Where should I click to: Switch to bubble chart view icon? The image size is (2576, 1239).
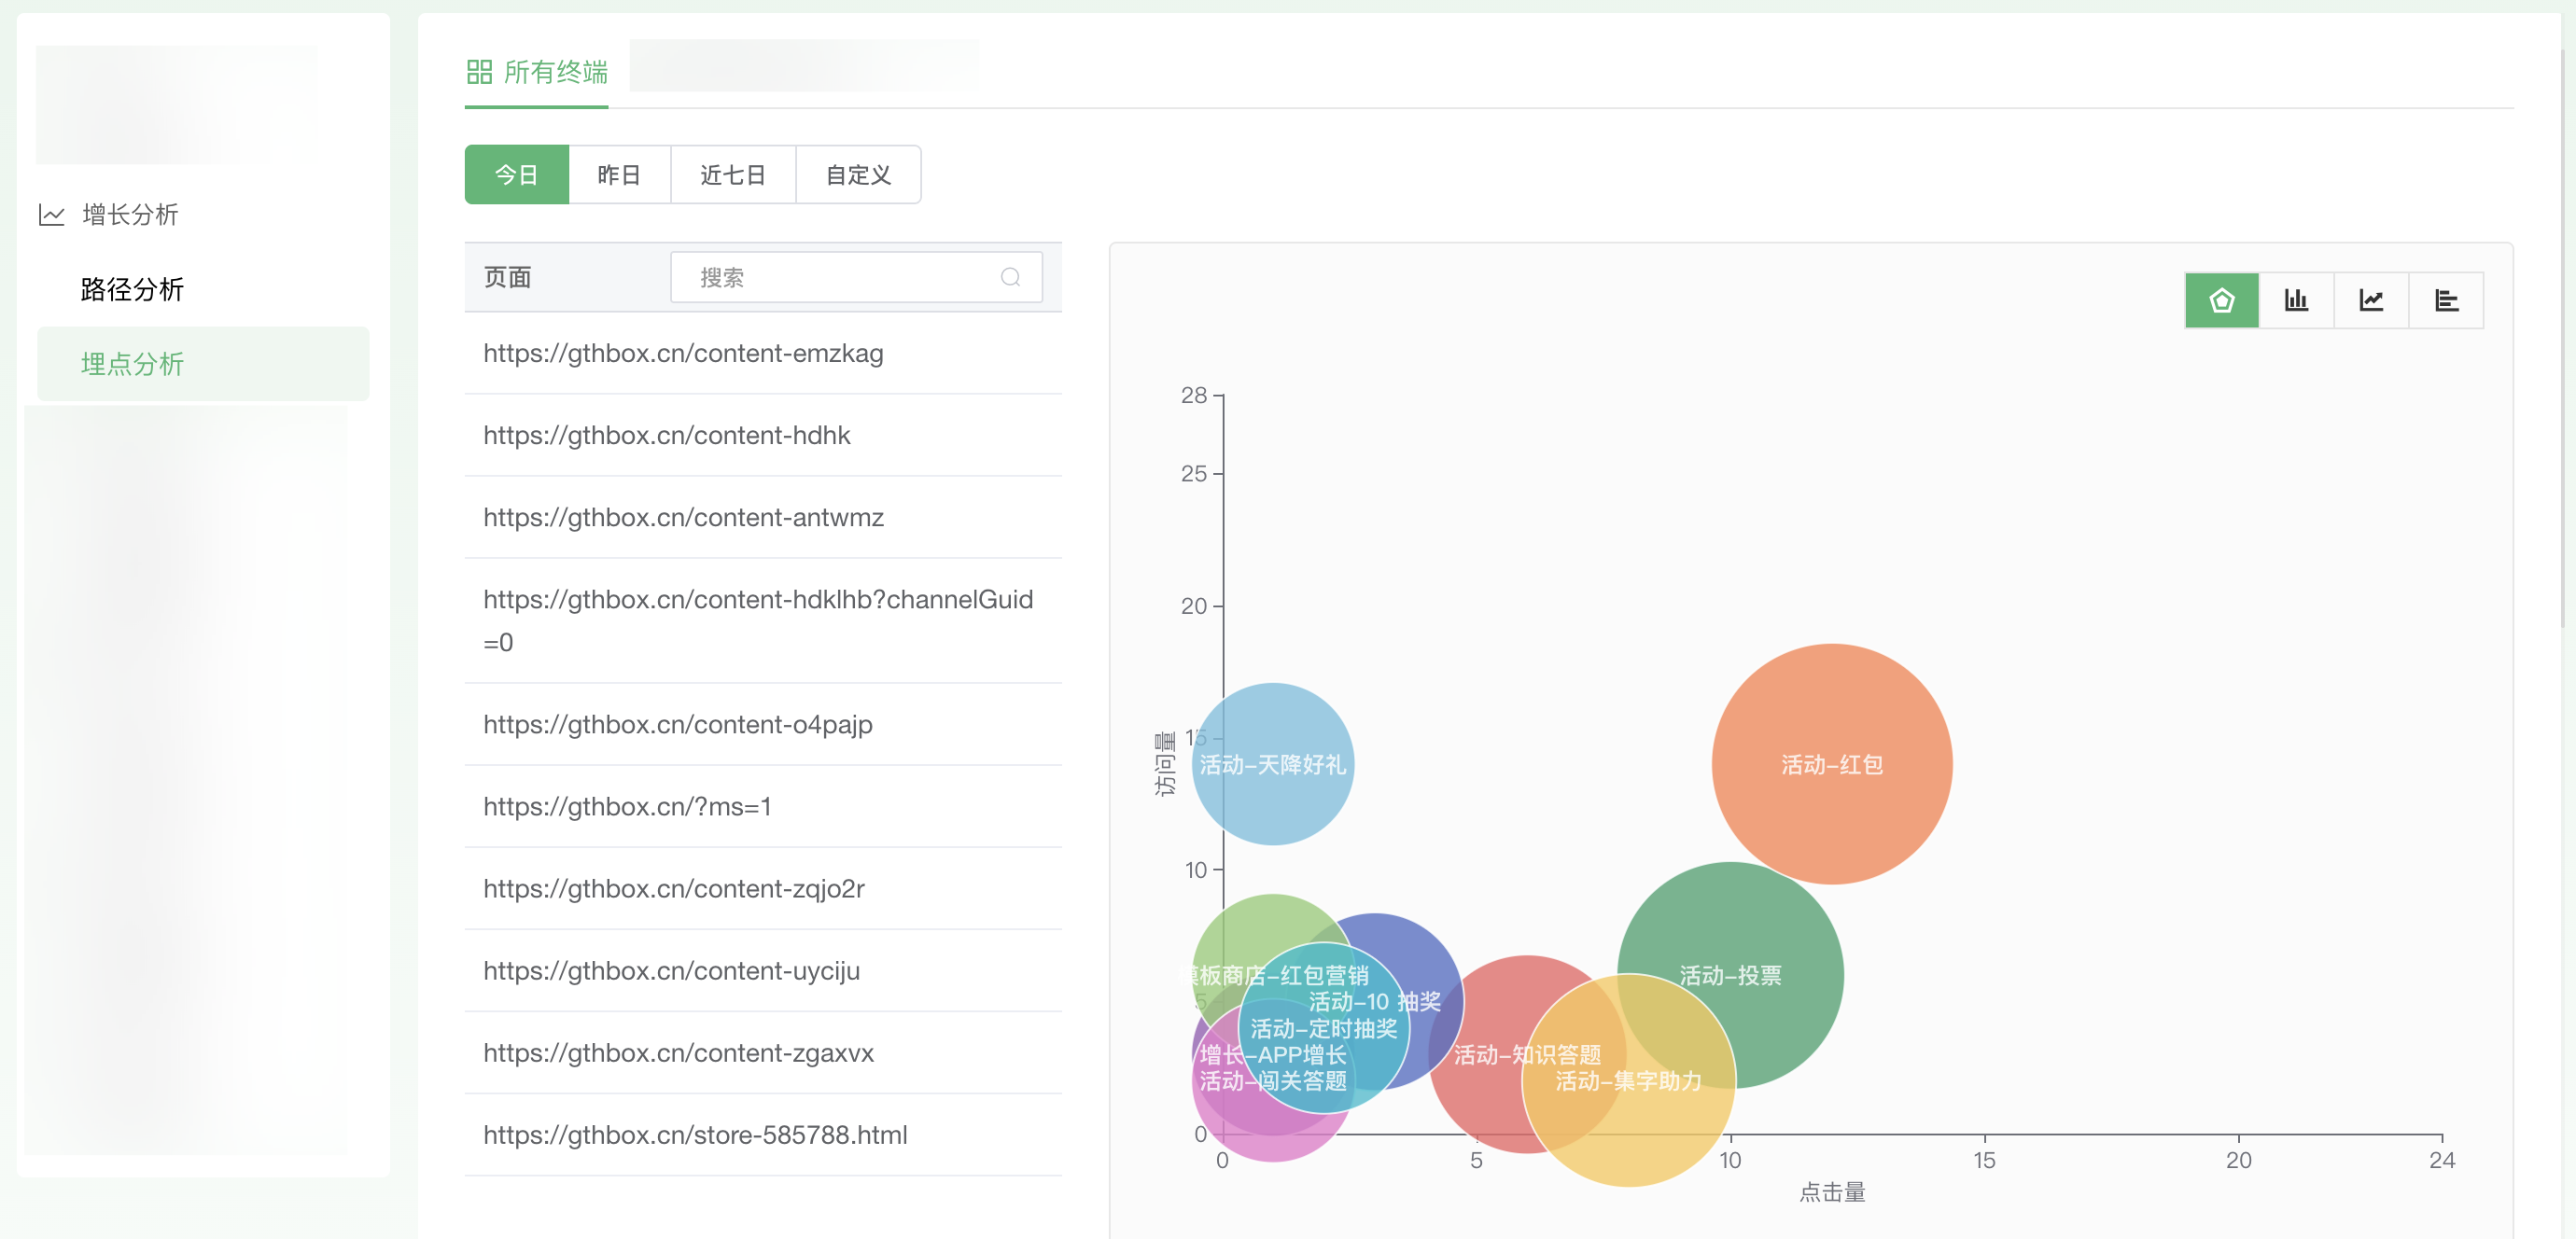(2221, 300)
